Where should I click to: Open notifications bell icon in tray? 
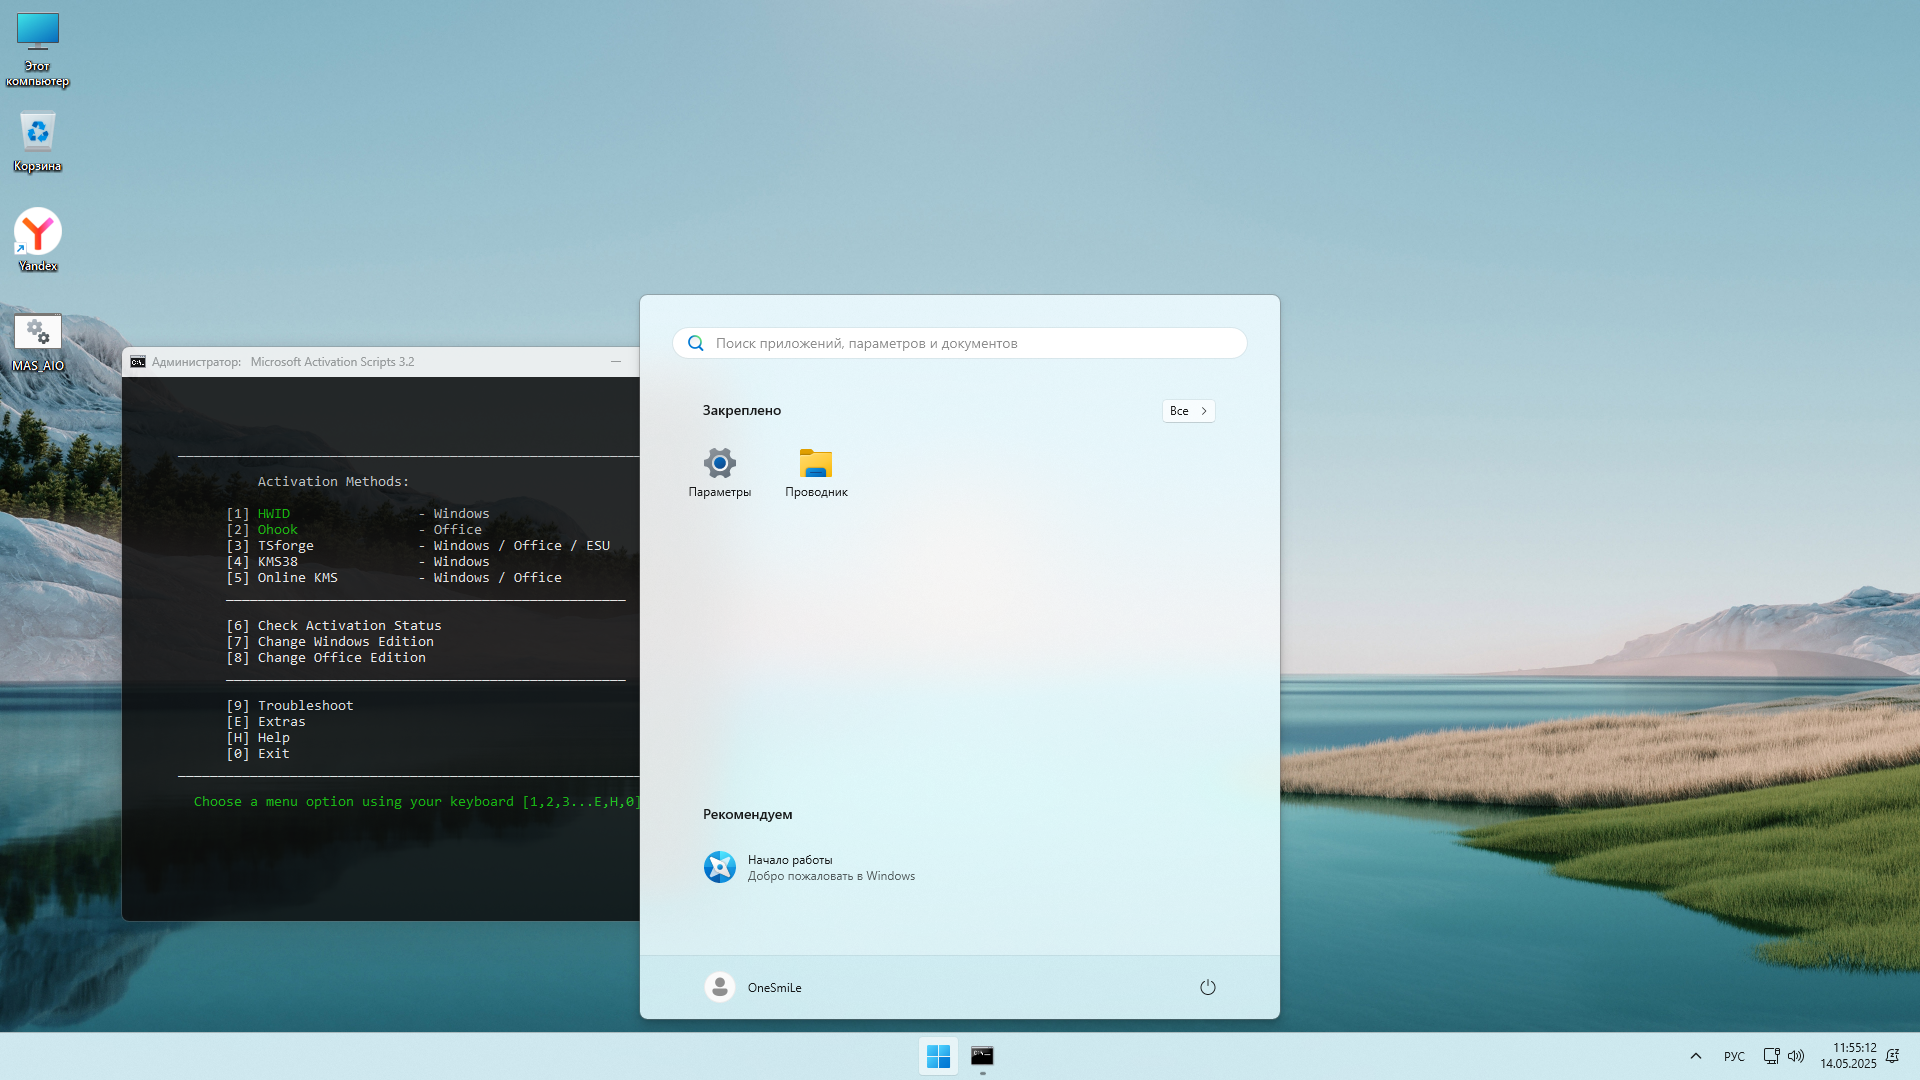click(1892, 1056)
